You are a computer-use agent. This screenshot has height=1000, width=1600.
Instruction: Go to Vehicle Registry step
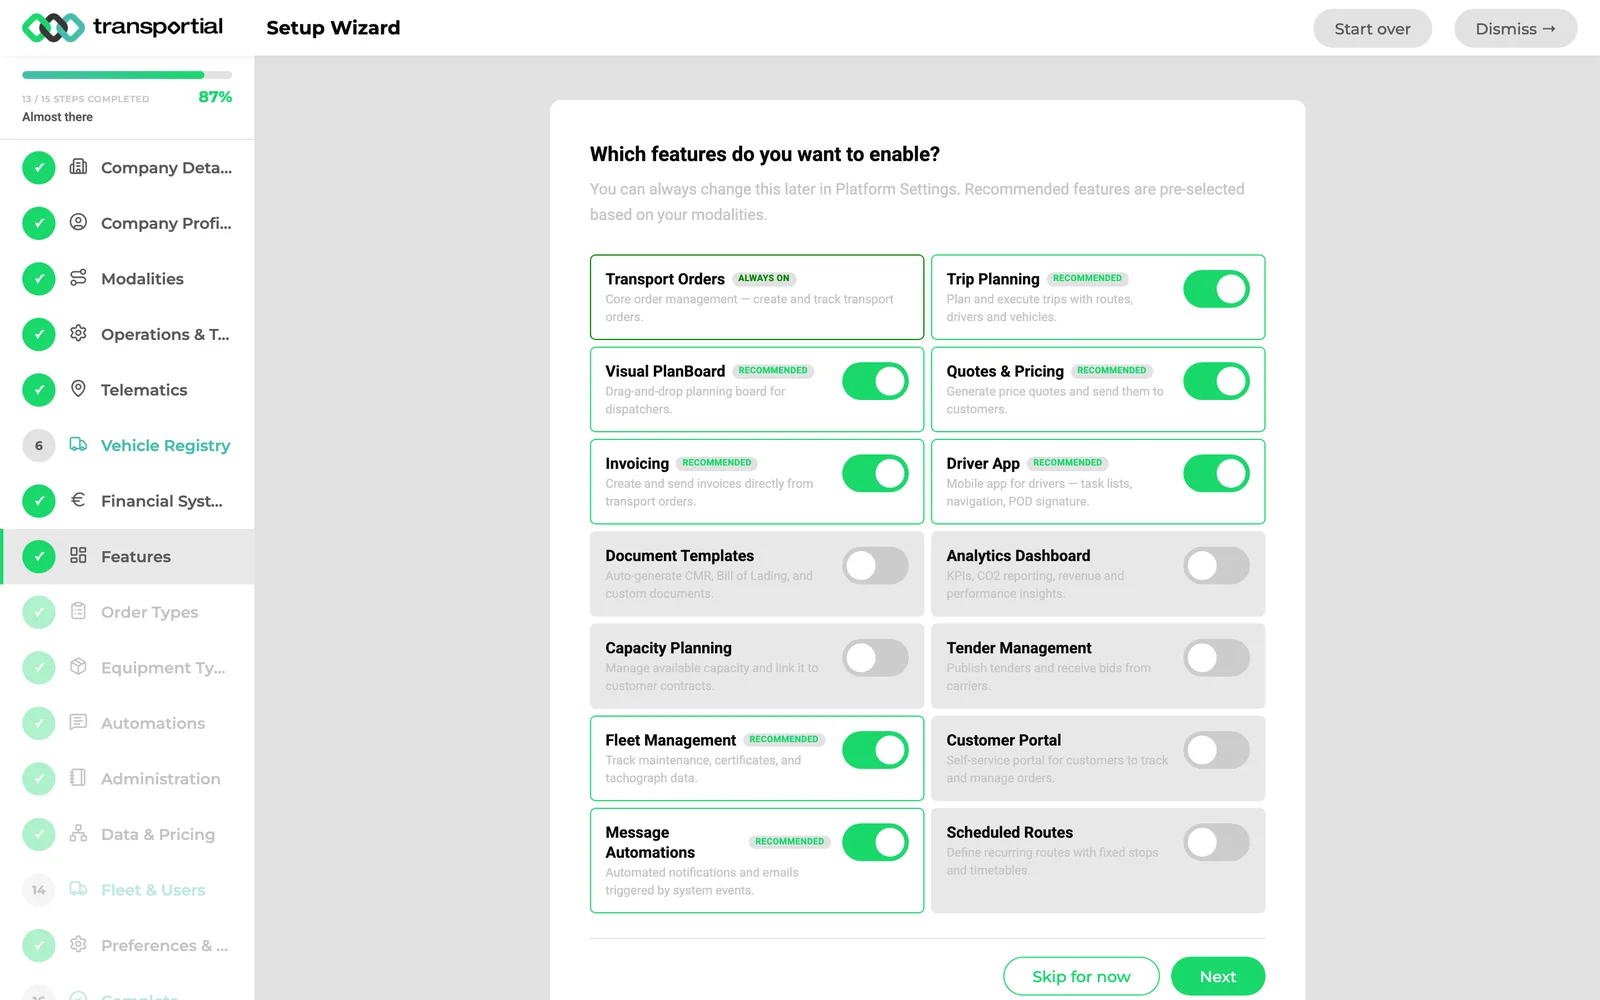click(127, 445)
